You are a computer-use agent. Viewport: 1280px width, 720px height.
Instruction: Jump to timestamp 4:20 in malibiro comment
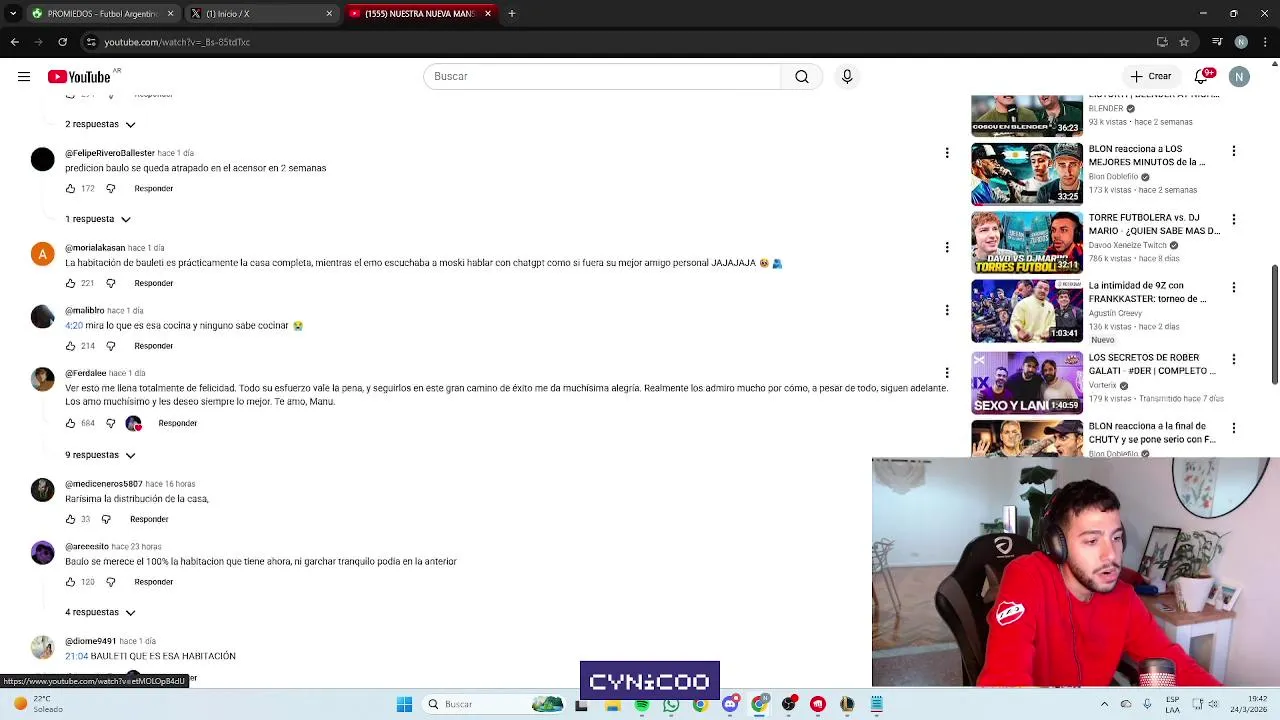pos(74,326)
